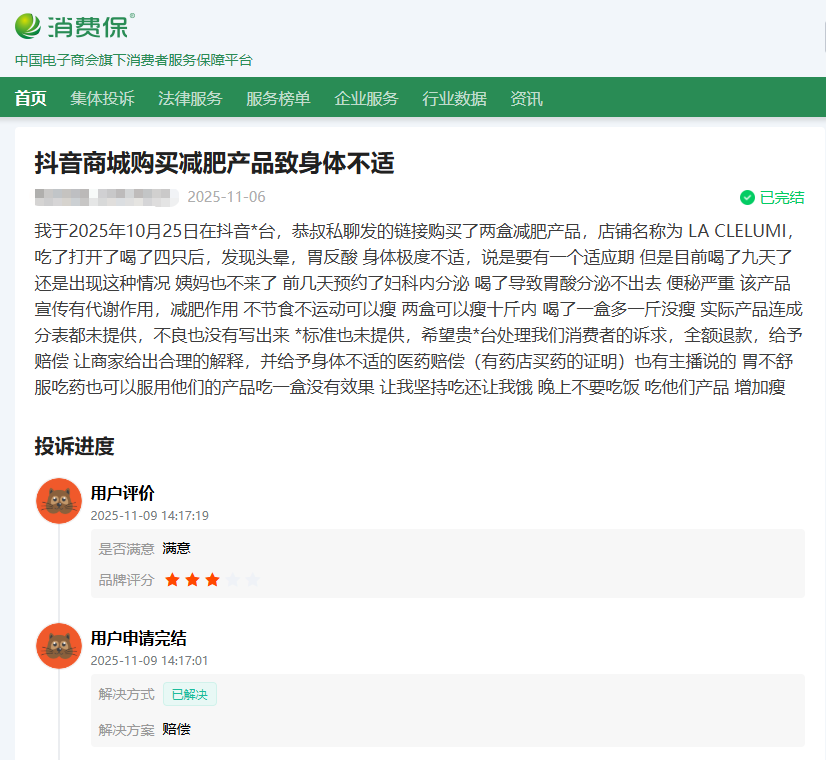
Task: Open the 资讯 navigation item
Action: pos(526,98)
